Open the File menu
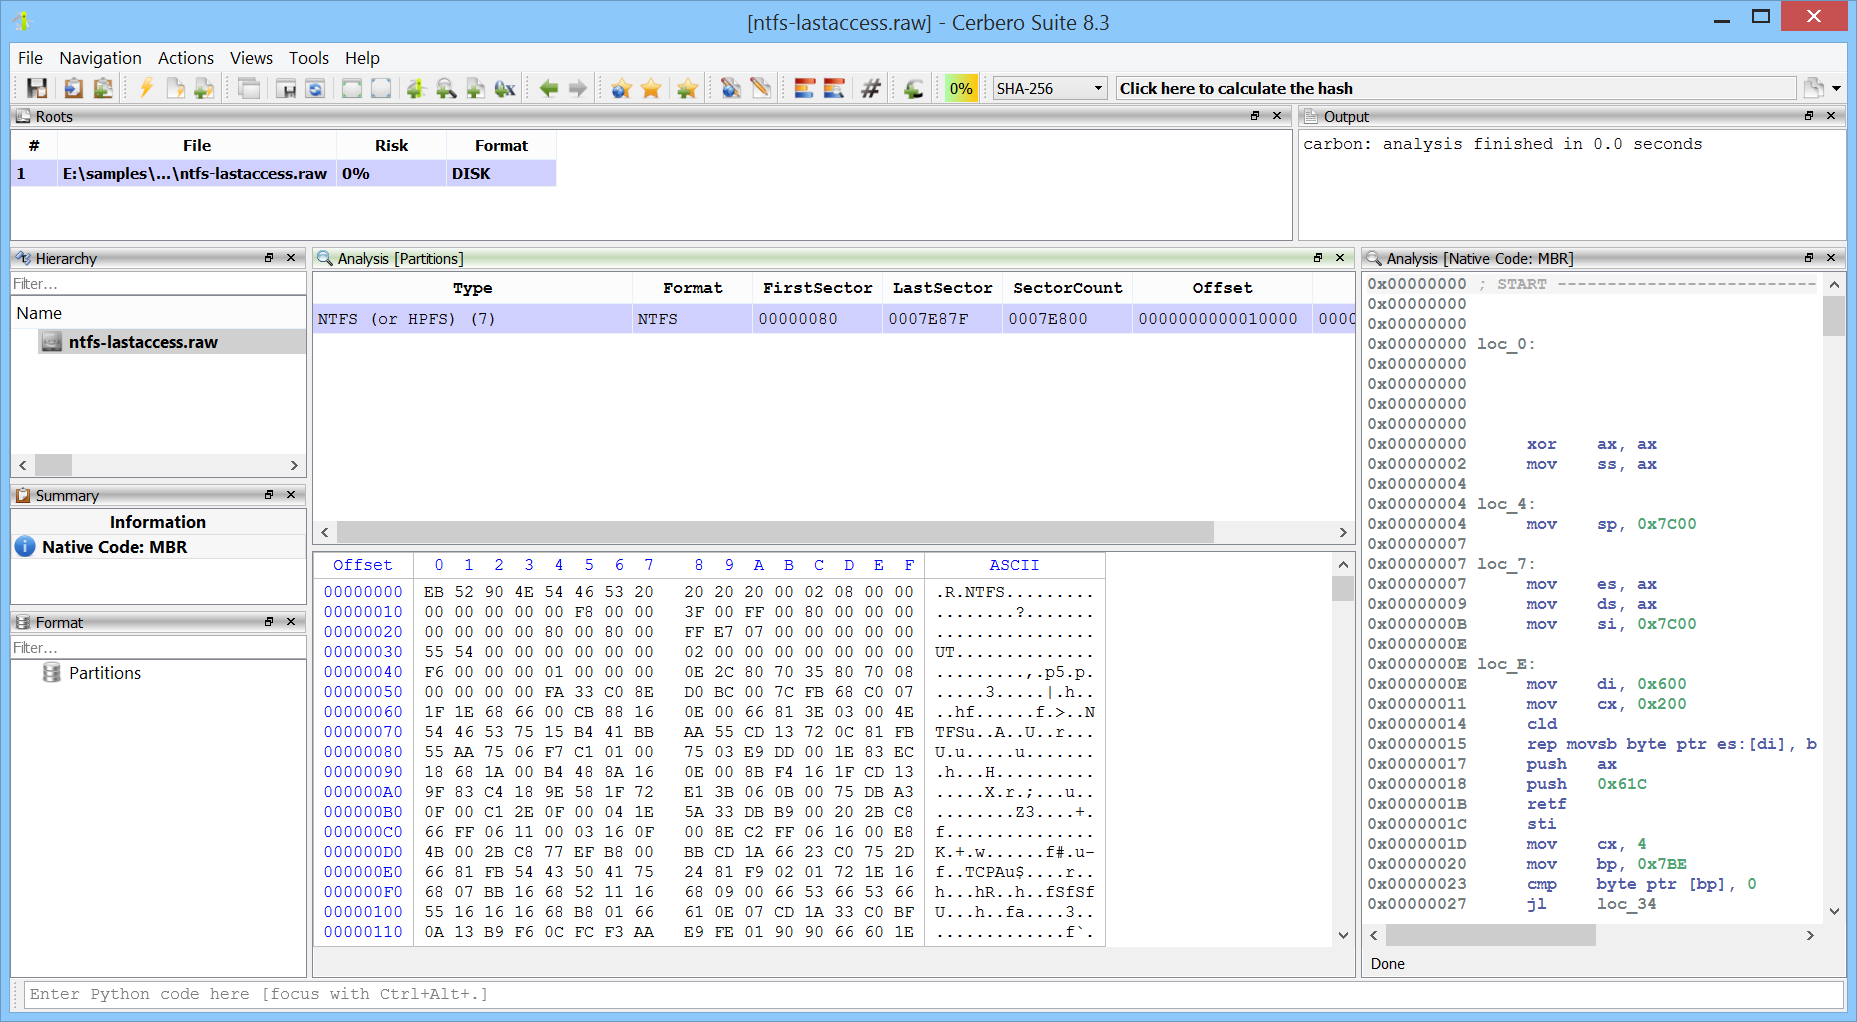 (x=30, y=58)
